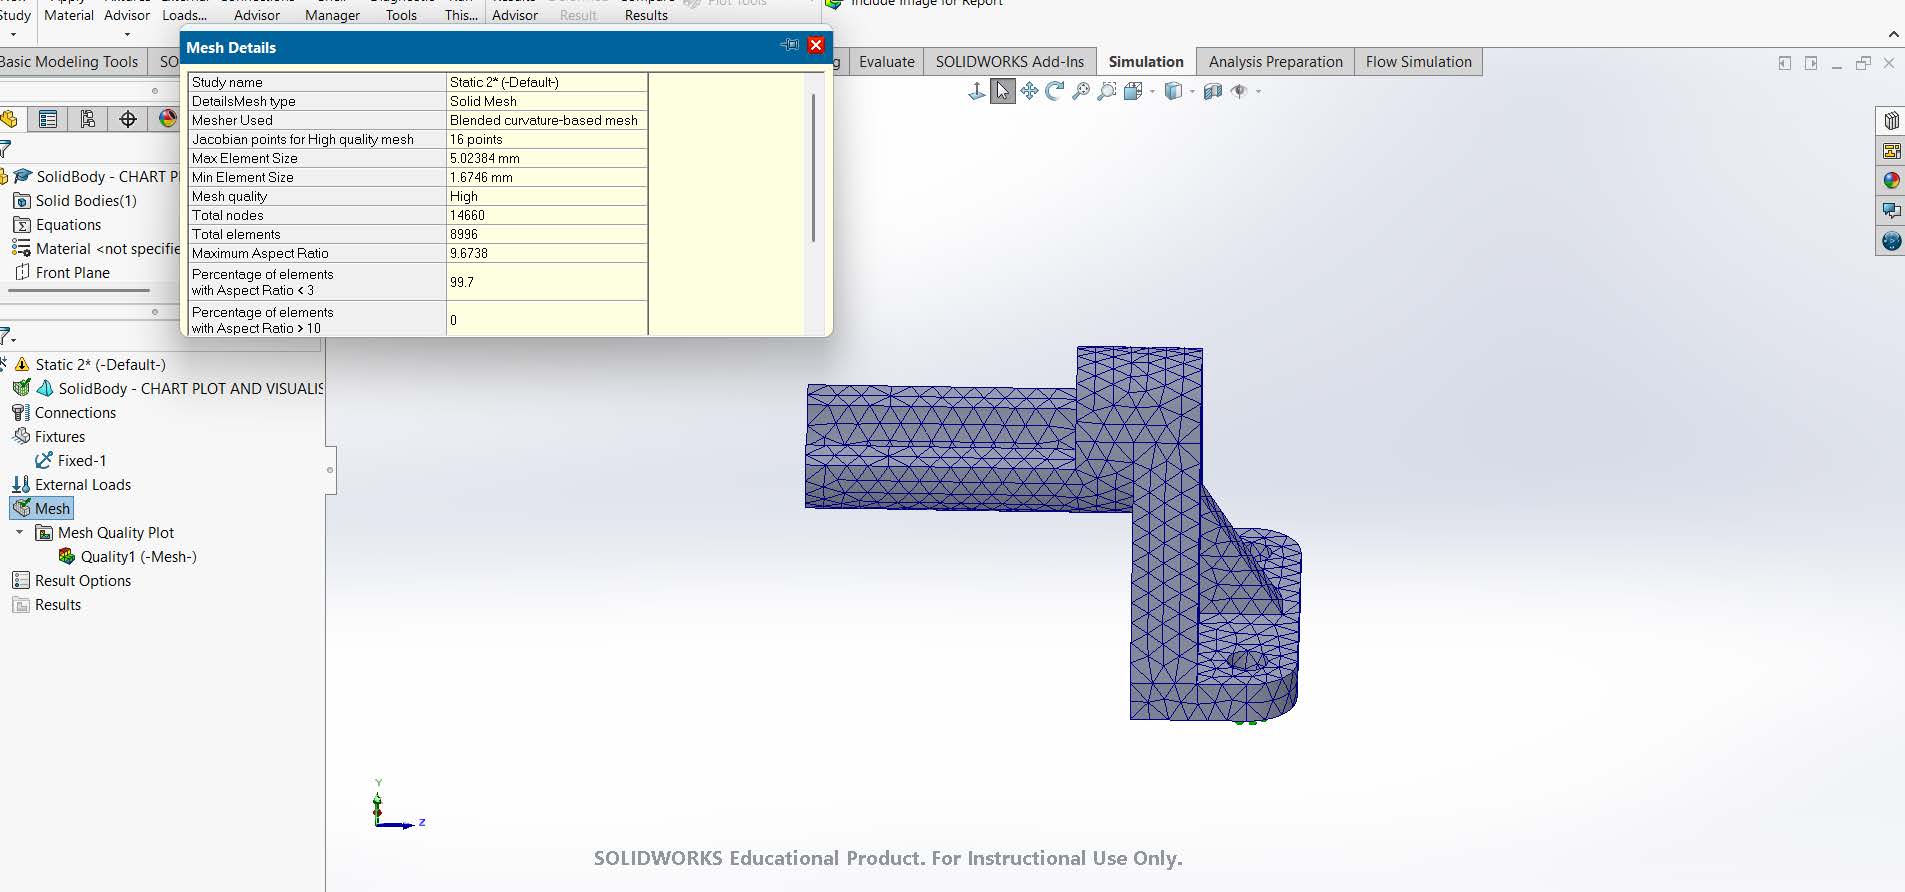
Task: Open the Hide/Show Items dropdown arrow
Action: coord(1258,92)
